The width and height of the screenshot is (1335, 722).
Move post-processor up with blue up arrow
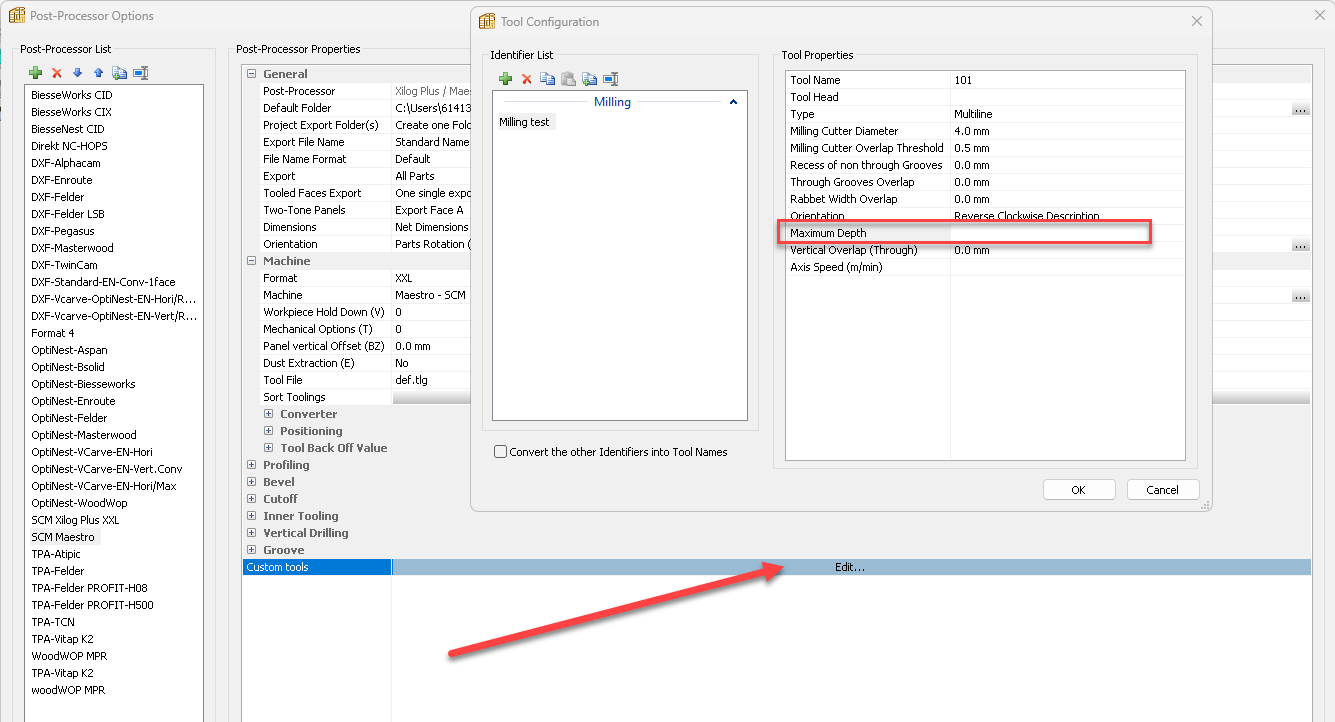tap(98, 72)
